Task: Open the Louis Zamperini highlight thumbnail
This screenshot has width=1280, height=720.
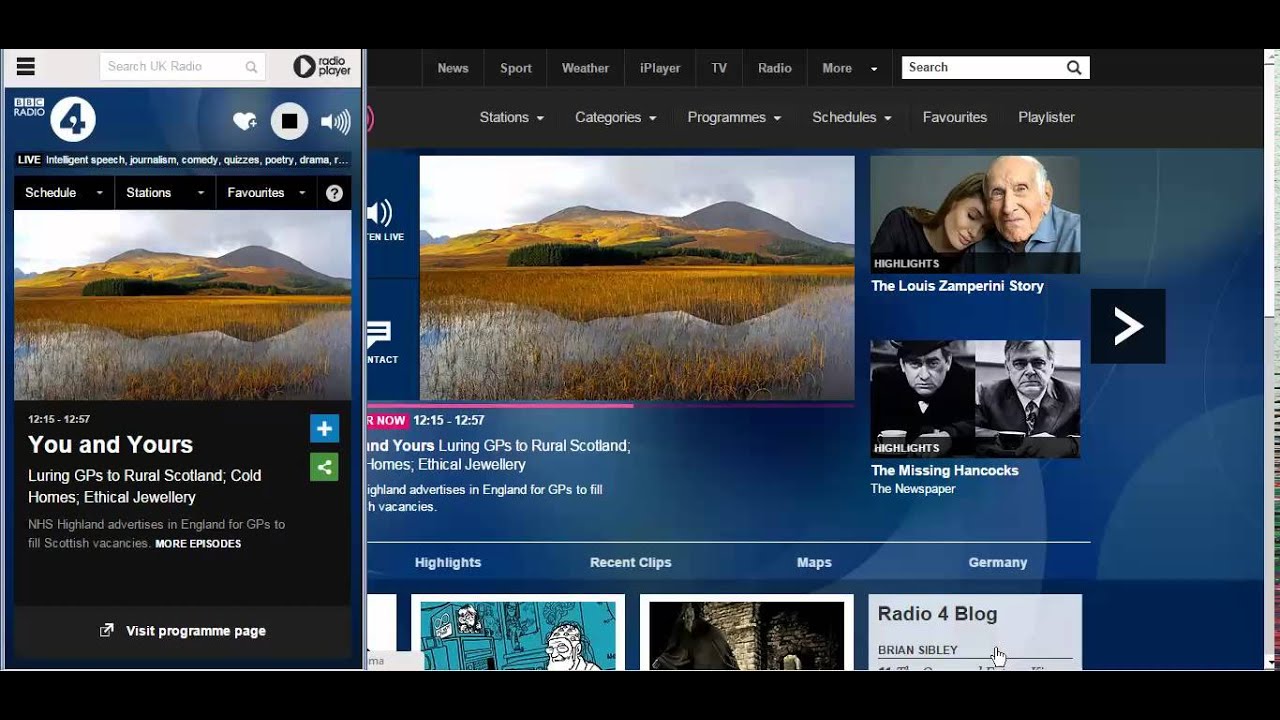Action: point(975,214)
